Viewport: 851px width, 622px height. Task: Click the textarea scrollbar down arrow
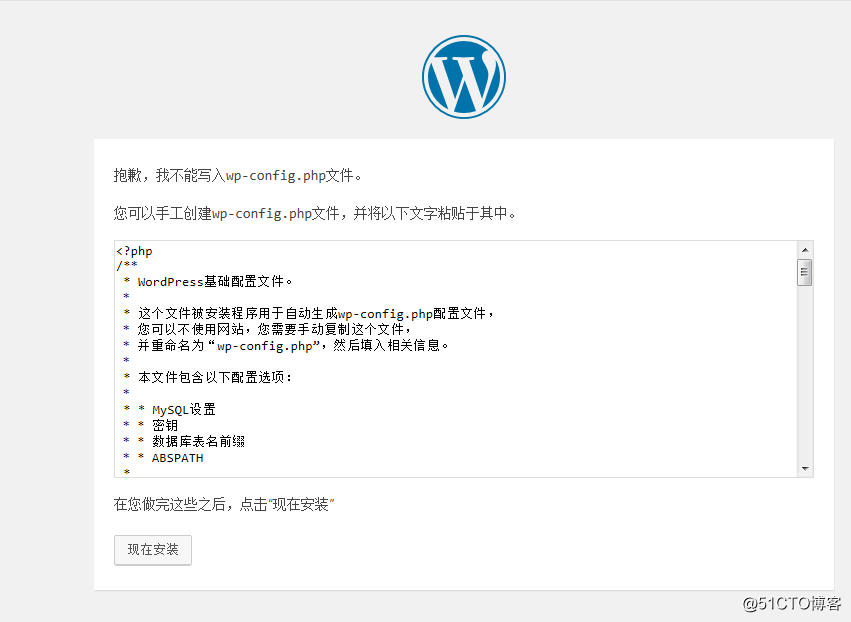805,468
